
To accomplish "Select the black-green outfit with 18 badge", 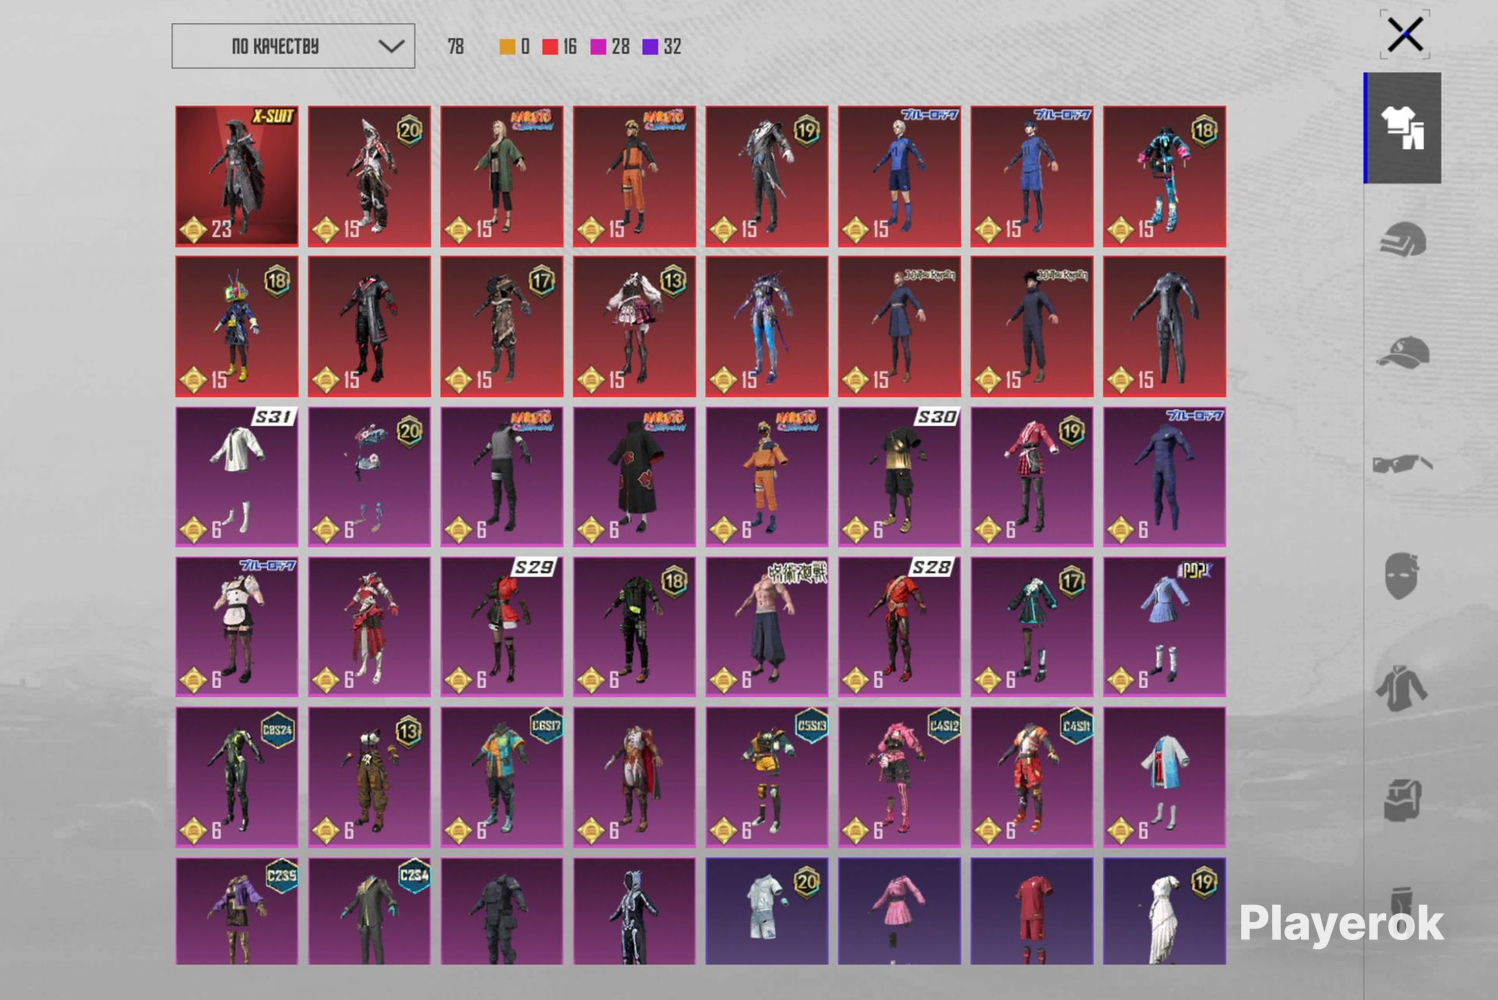I will pyautogui.click(x=634, y=626).
